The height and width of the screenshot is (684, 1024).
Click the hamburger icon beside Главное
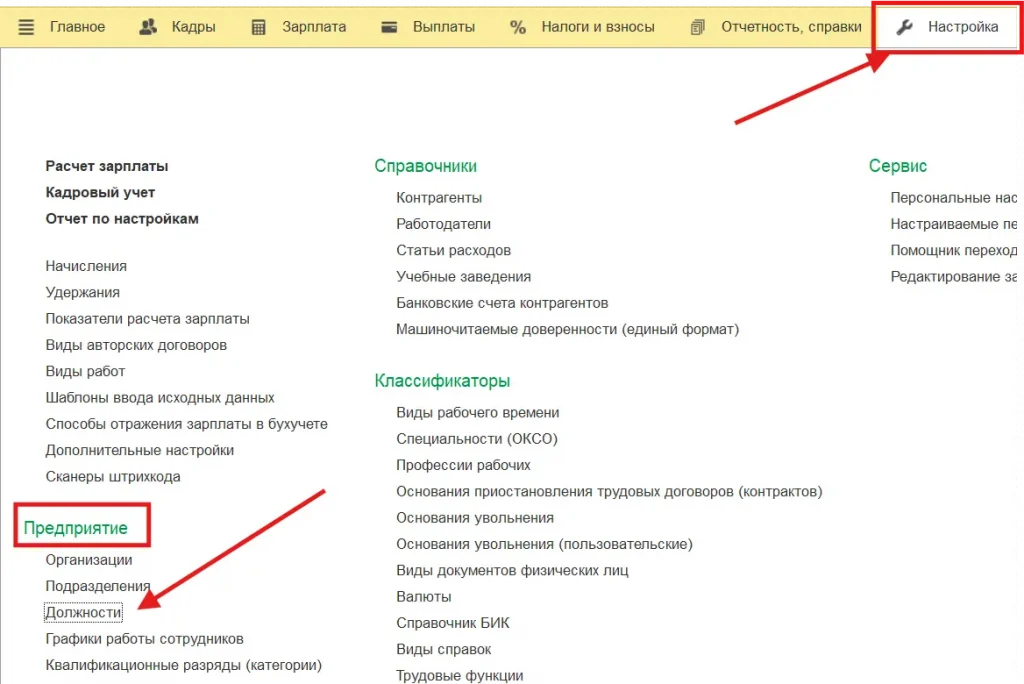point(26,27)
